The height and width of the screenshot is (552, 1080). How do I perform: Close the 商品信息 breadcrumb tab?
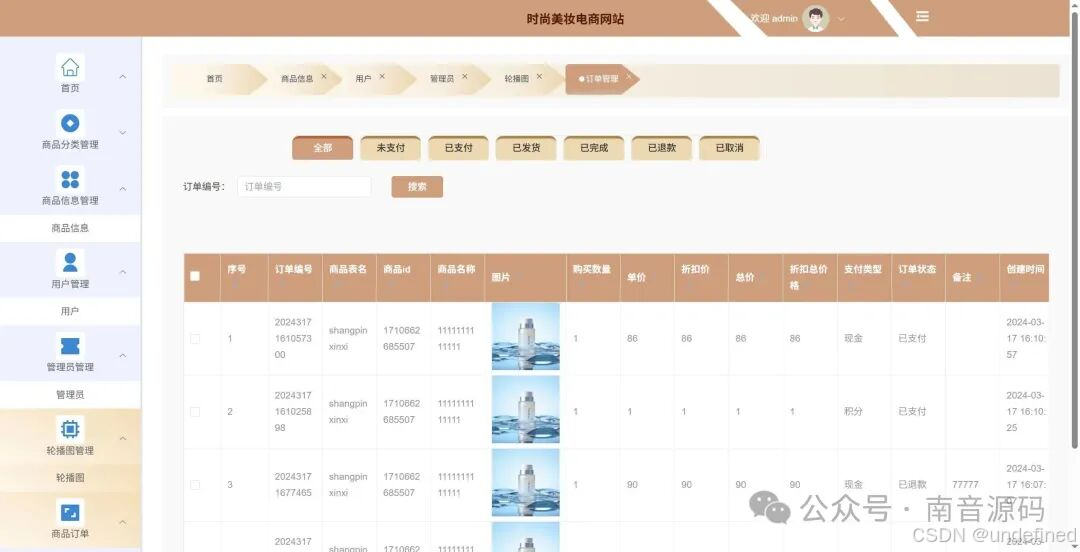coord(324,76)
